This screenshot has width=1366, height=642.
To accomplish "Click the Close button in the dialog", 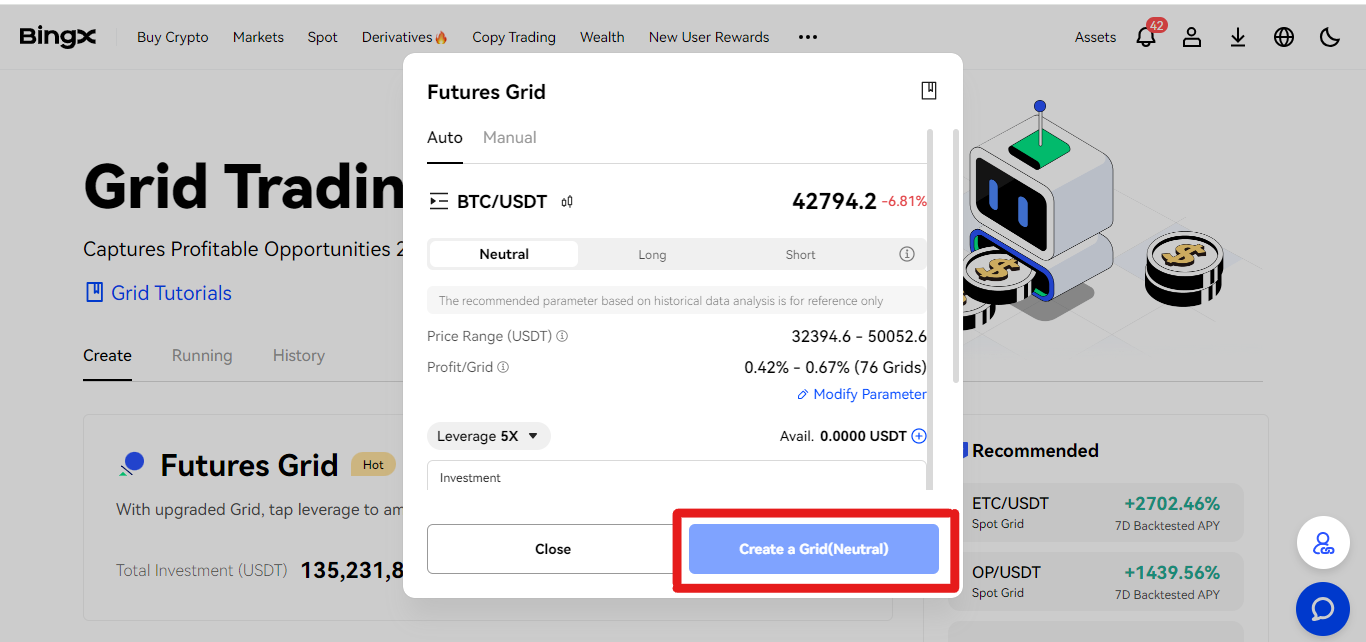I will pyautogui.click(x=552, y=549).
